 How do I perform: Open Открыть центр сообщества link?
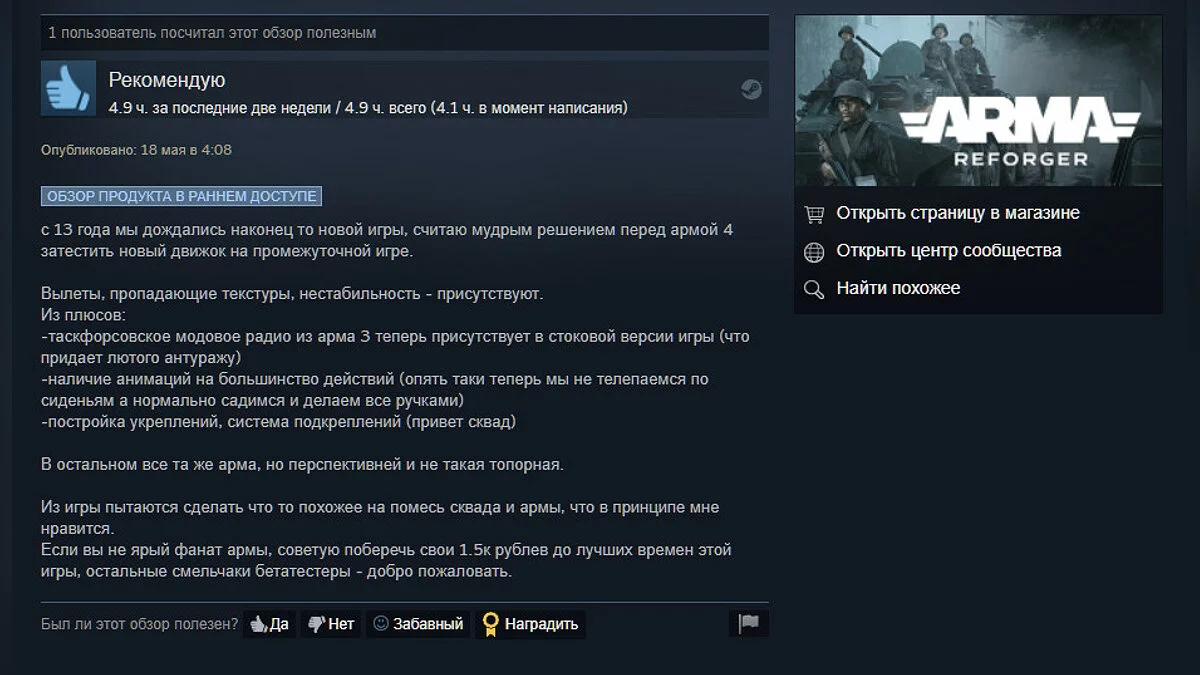tap(949, 251)
